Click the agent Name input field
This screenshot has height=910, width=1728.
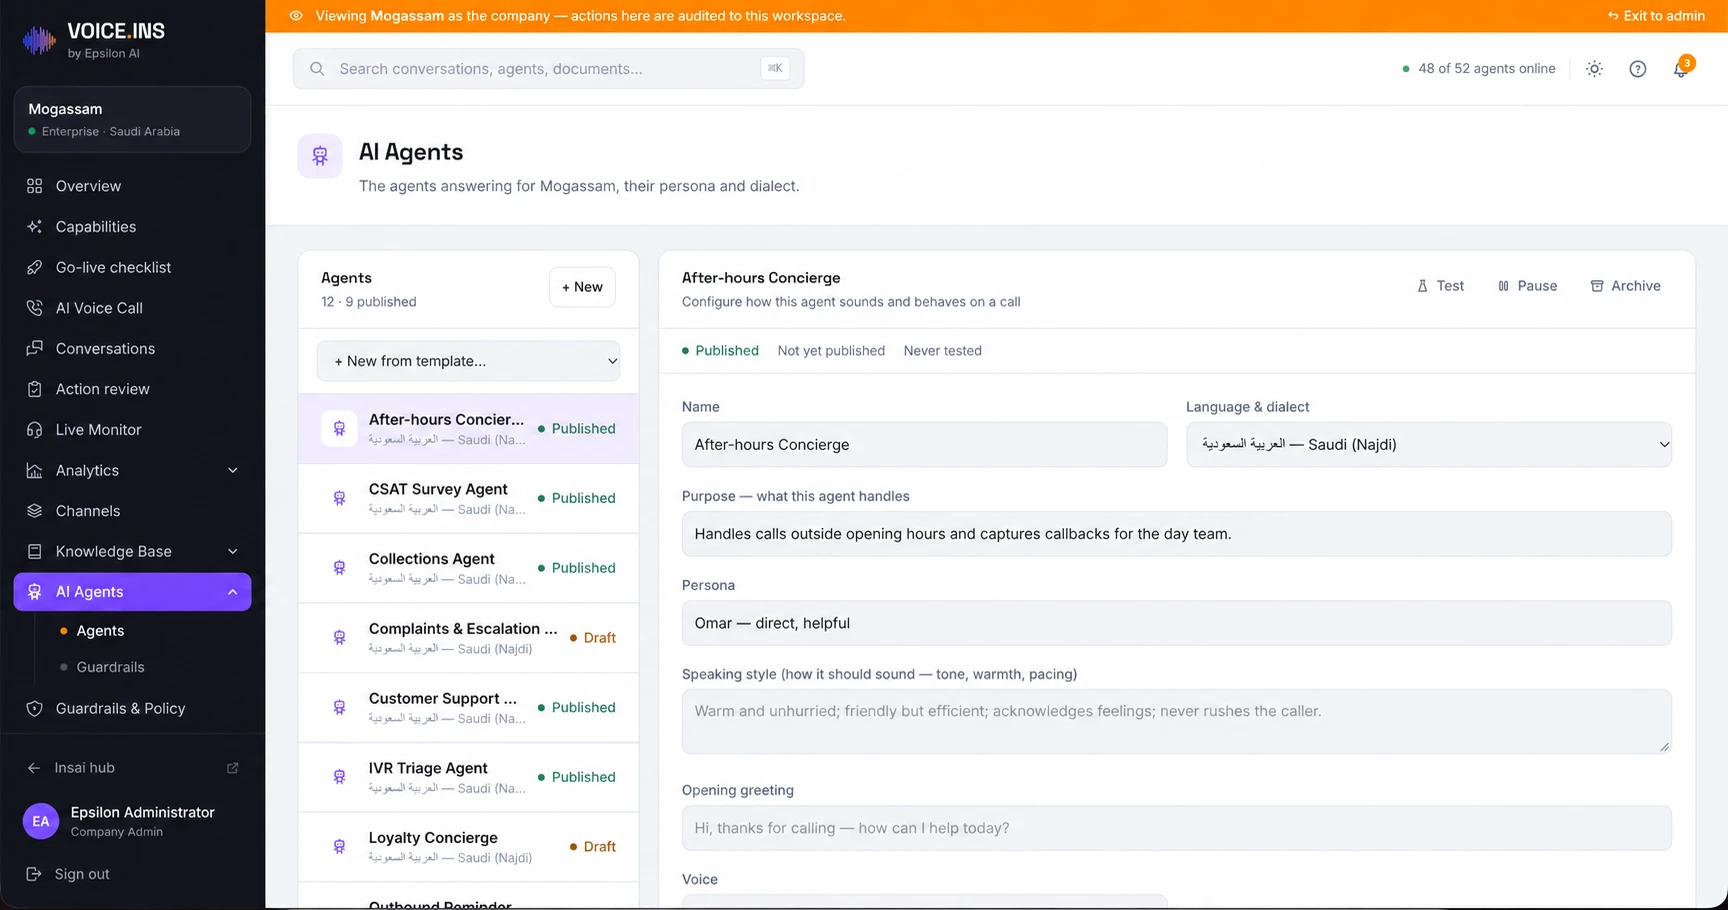924,445
